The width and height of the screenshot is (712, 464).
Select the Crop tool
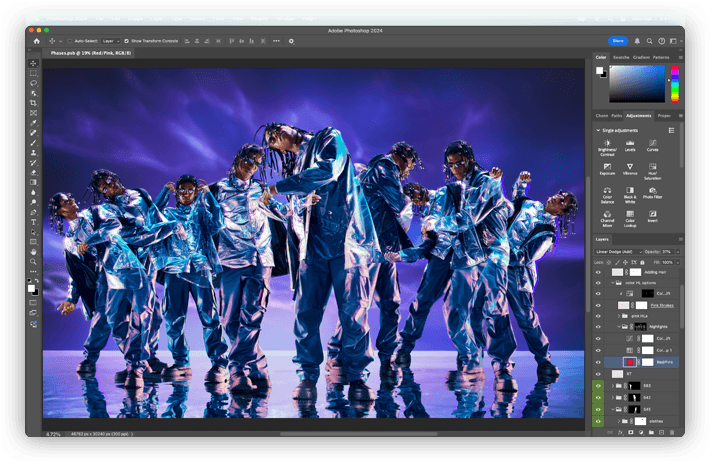pyautogui.click(x=33, y=103)
